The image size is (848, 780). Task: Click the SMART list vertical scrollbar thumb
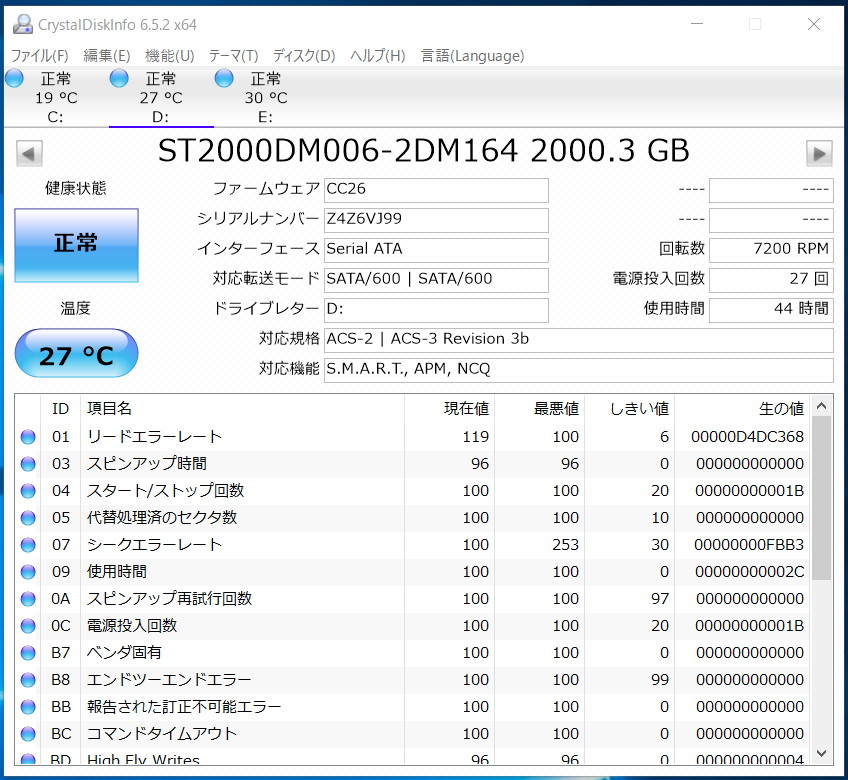coord(822,498)
